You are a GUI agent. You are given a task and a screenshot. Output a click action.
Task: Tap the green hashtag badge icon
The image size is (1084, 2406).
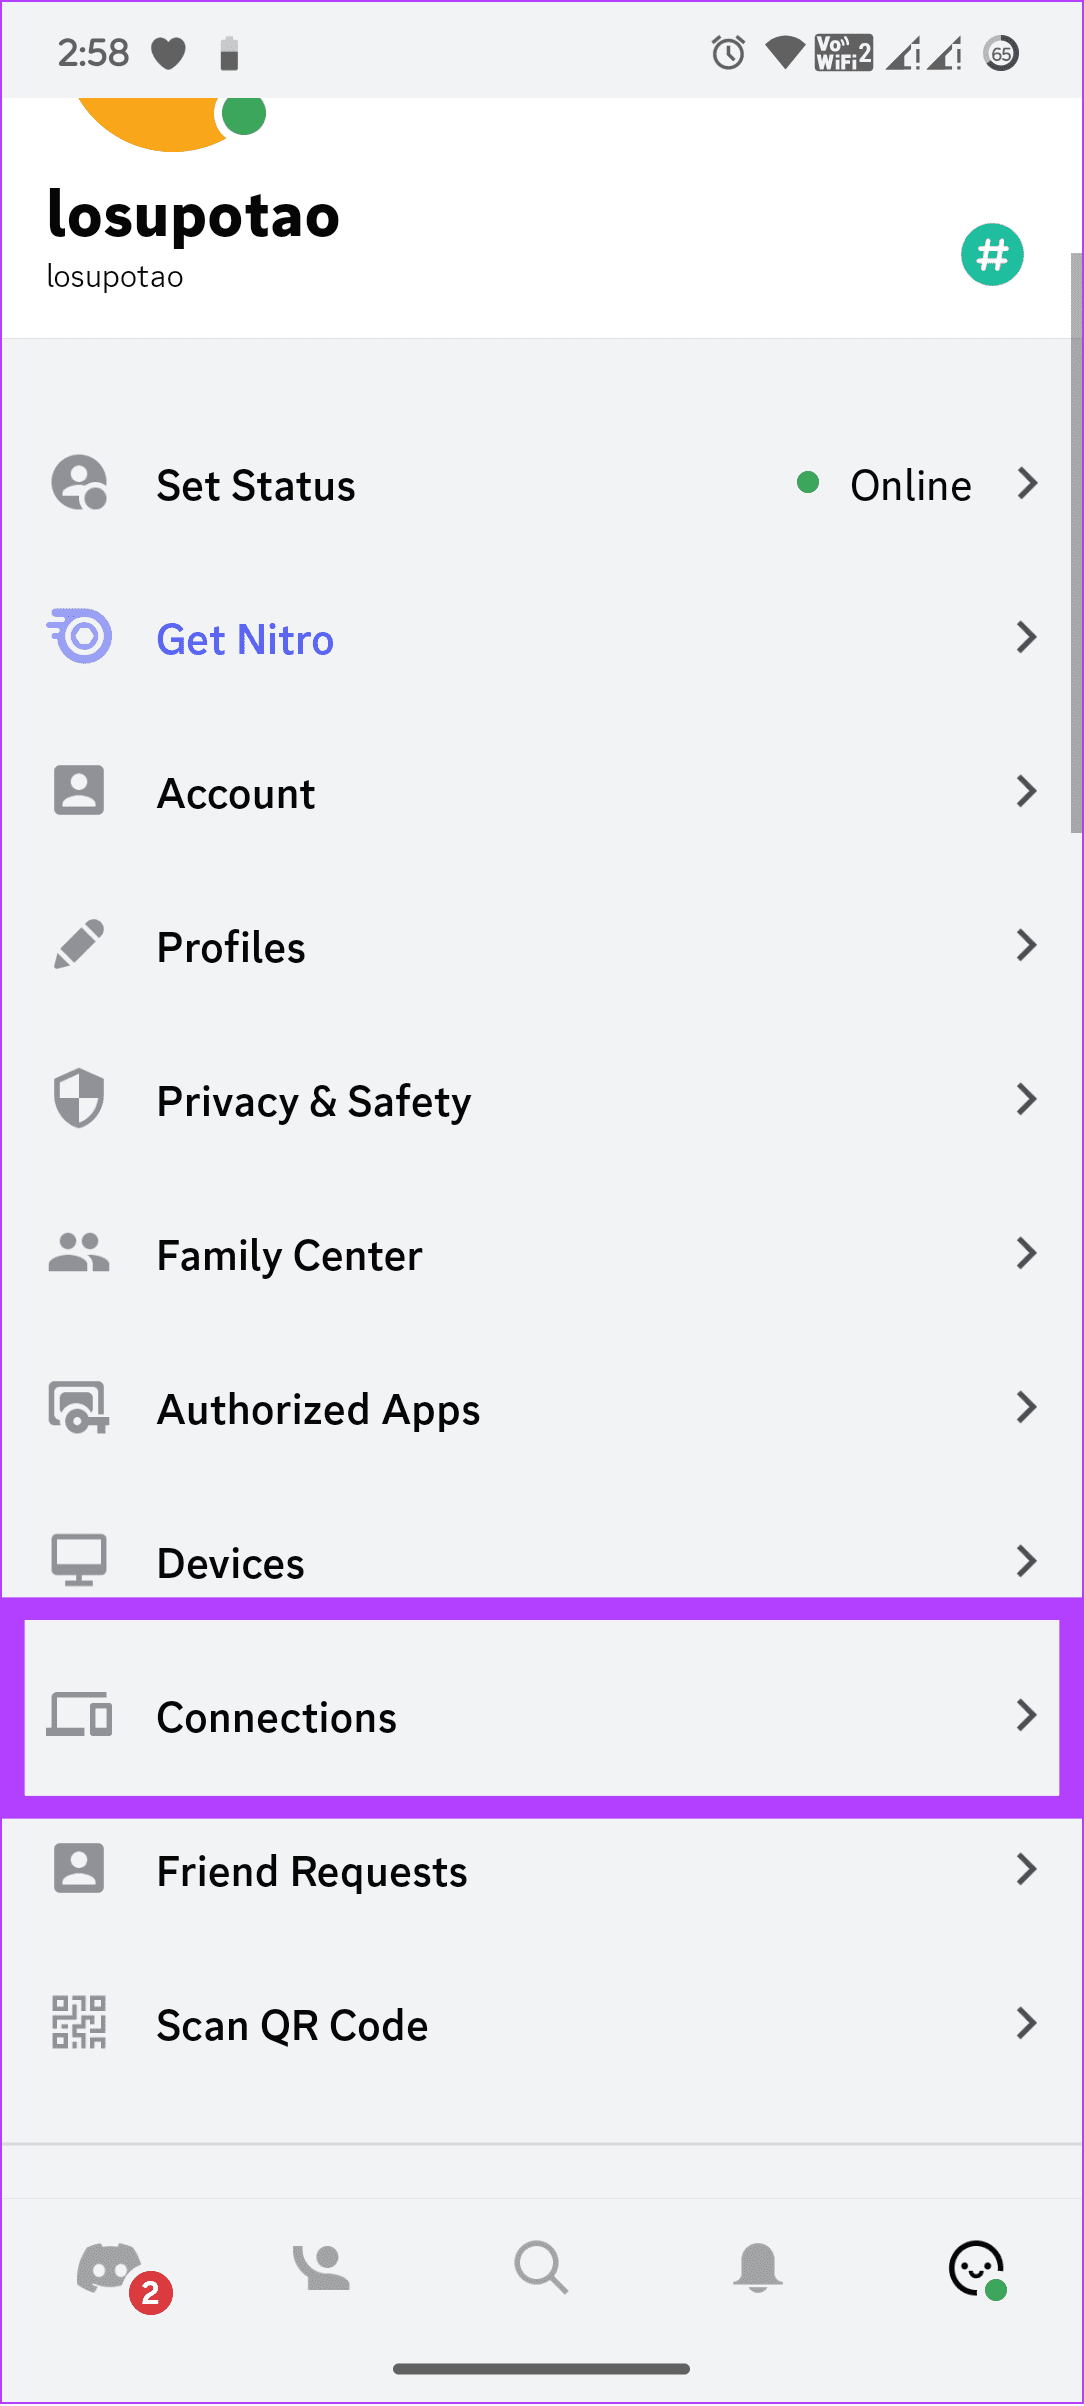[x=992, y=254]
